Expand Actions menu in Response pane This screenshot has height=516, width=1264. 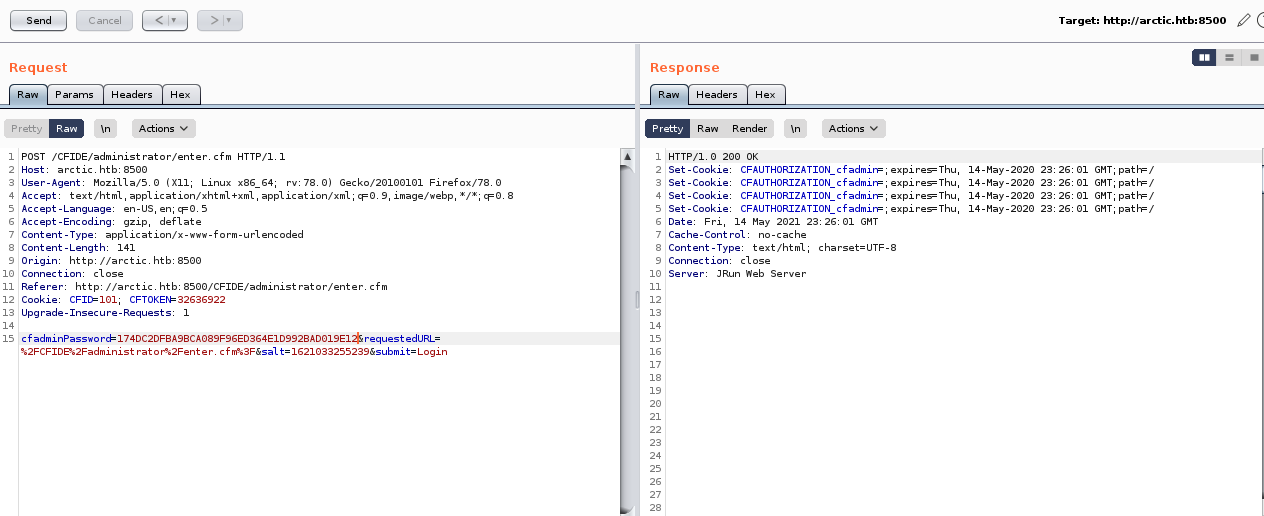coord(854,128)
